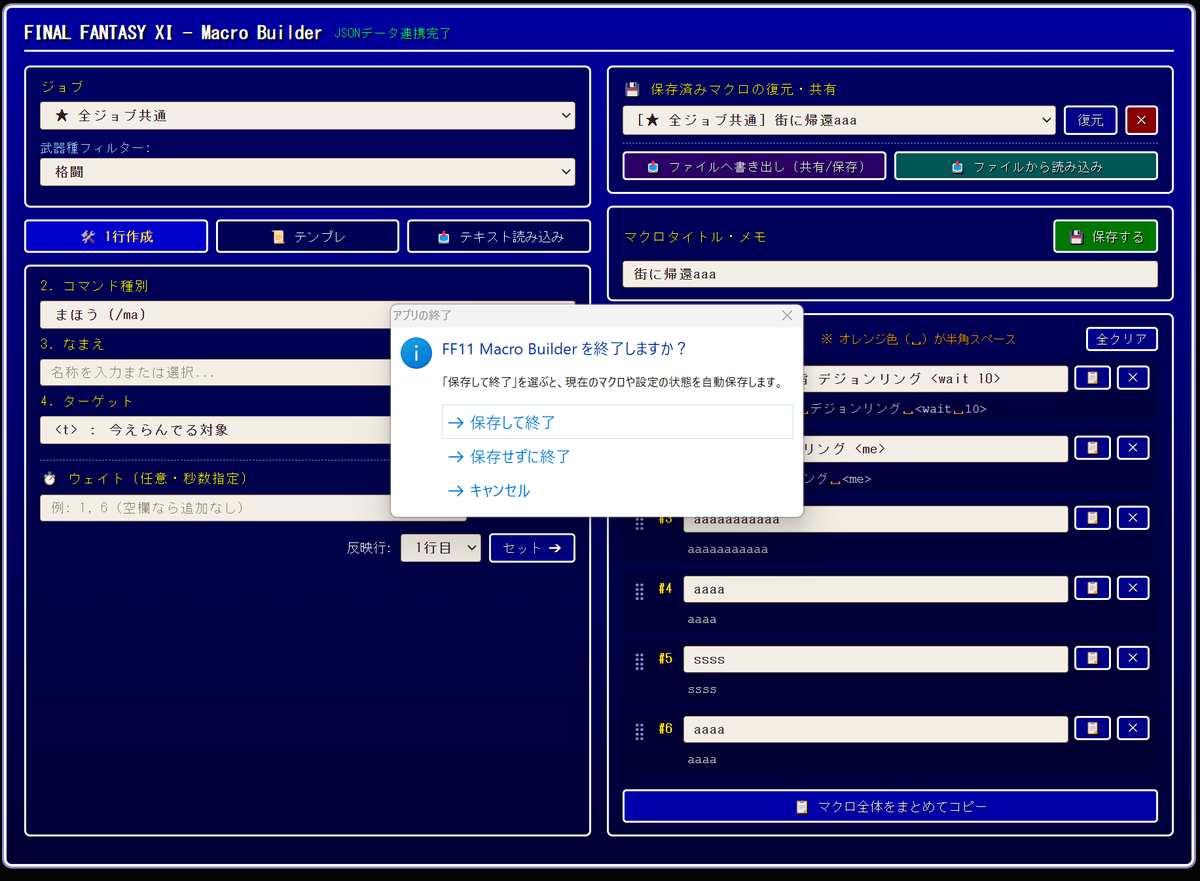This screenshot has width=1200, height=881.
Task: Click line 2 input ending <me>
Action: 935,449
